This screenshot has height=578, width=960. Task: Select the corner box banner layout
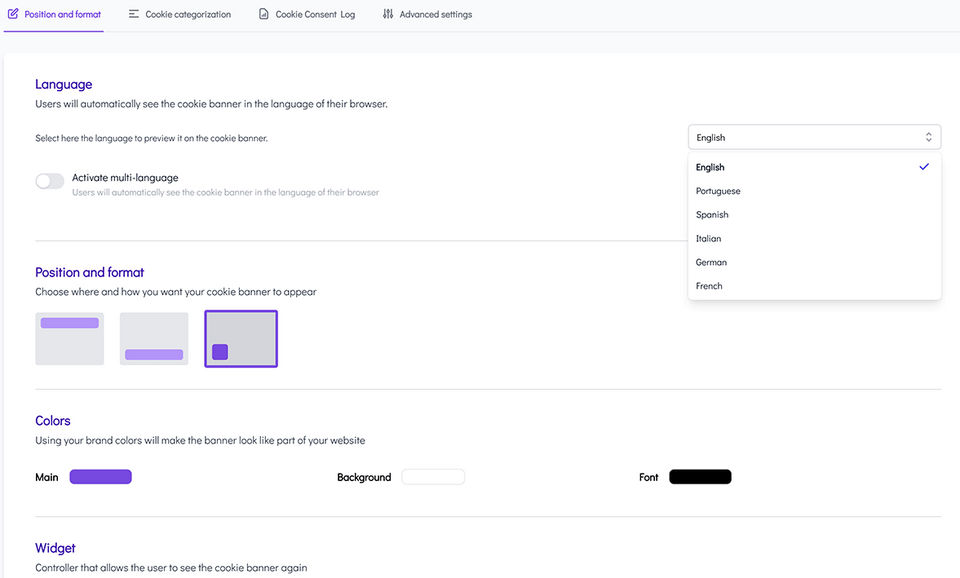241,338
